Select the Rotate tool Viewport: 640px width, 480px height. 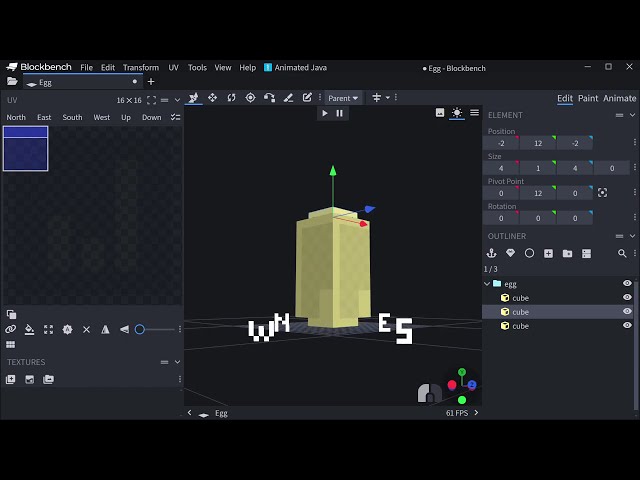click(x=231, y=98)
